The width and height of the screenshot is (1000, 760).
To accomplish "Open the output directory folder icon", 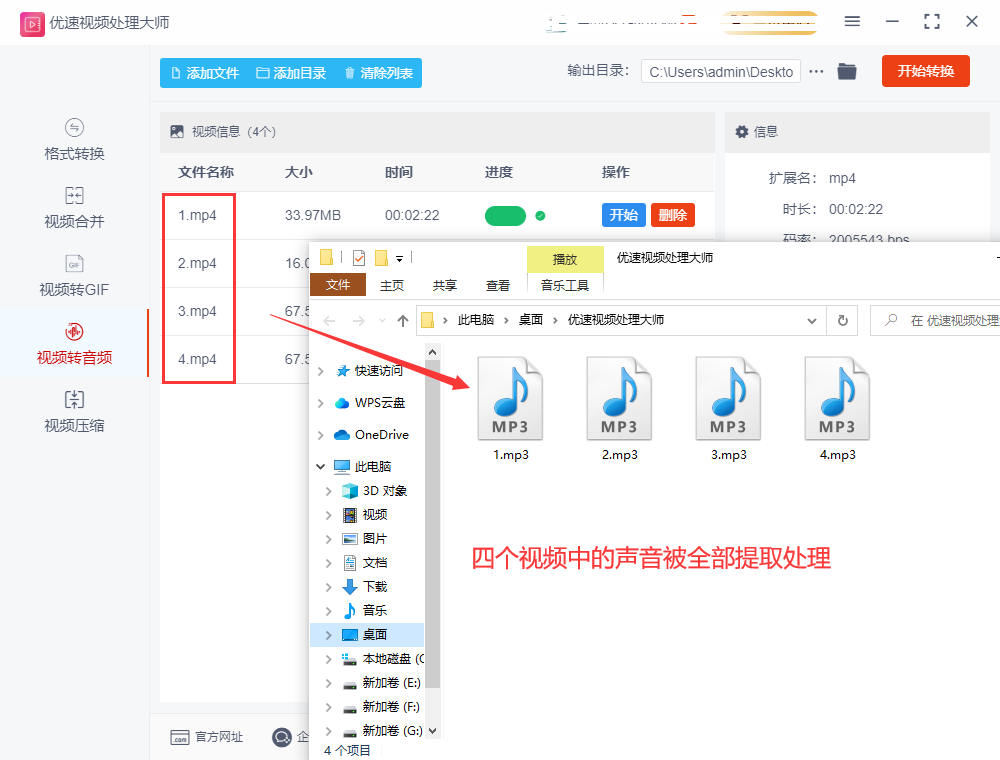I will (x=847, y=71).
